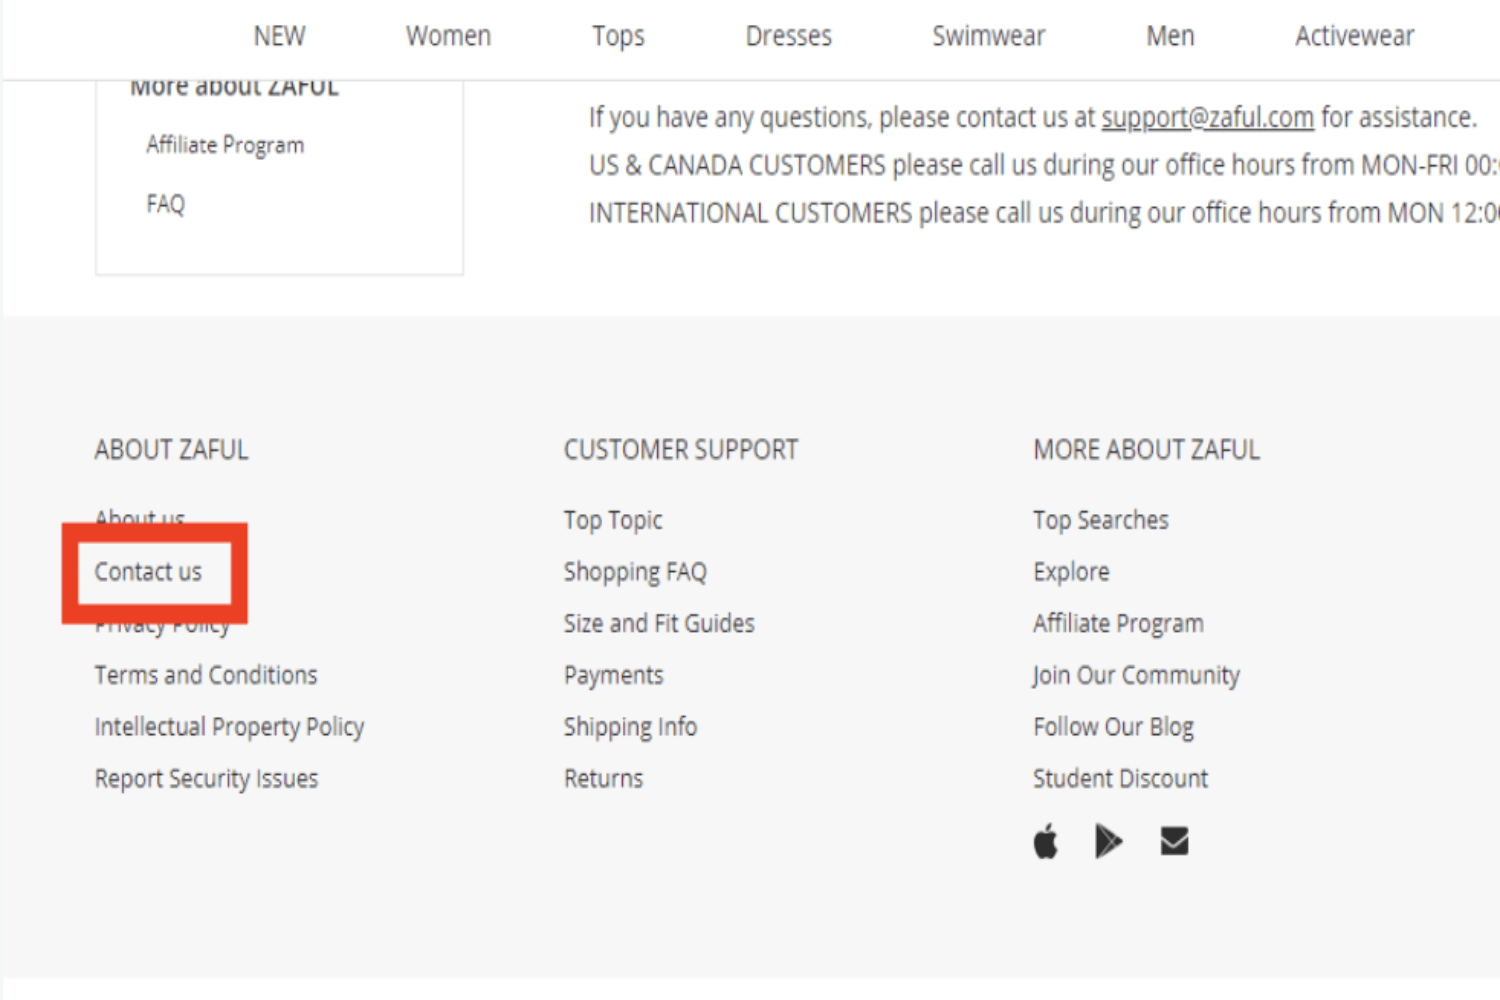Select the Men category
This screenshot has height=1000, width=1500.
[x=1170, y=36]
